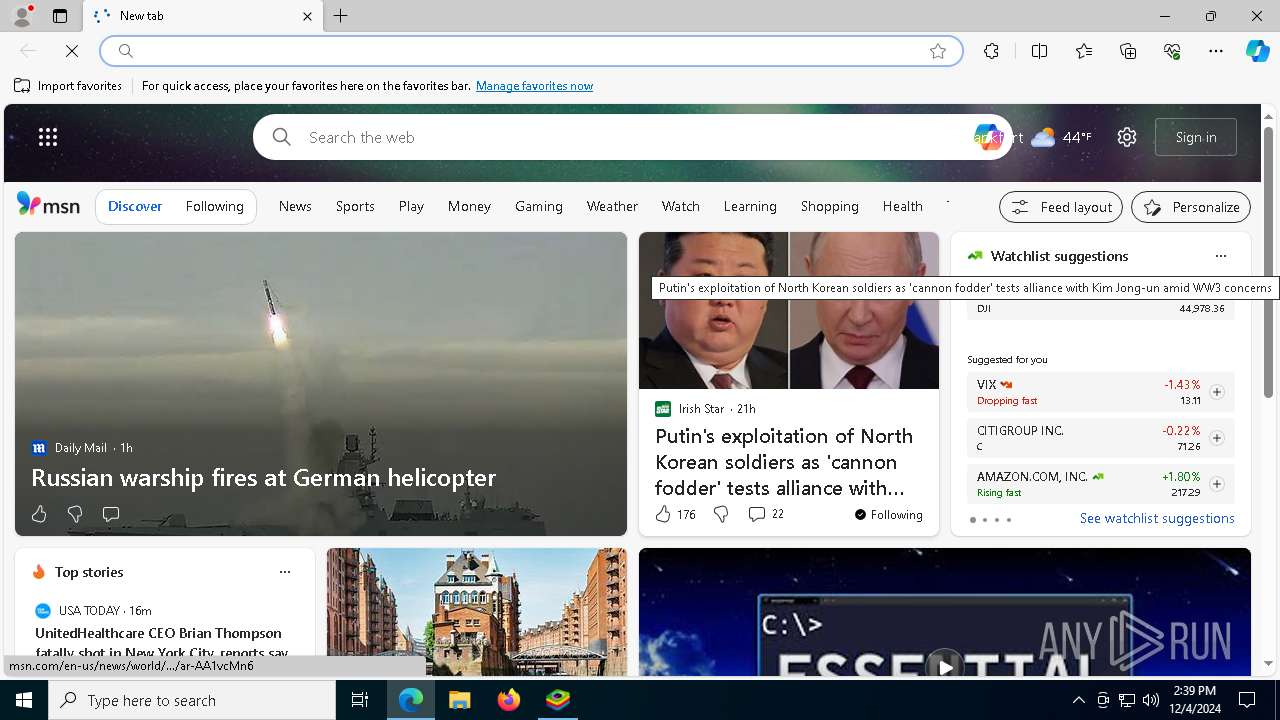This screenshot has width=1280, height=720.
Task: Open the 22 comments on Putin article
Action: [766, 514]
